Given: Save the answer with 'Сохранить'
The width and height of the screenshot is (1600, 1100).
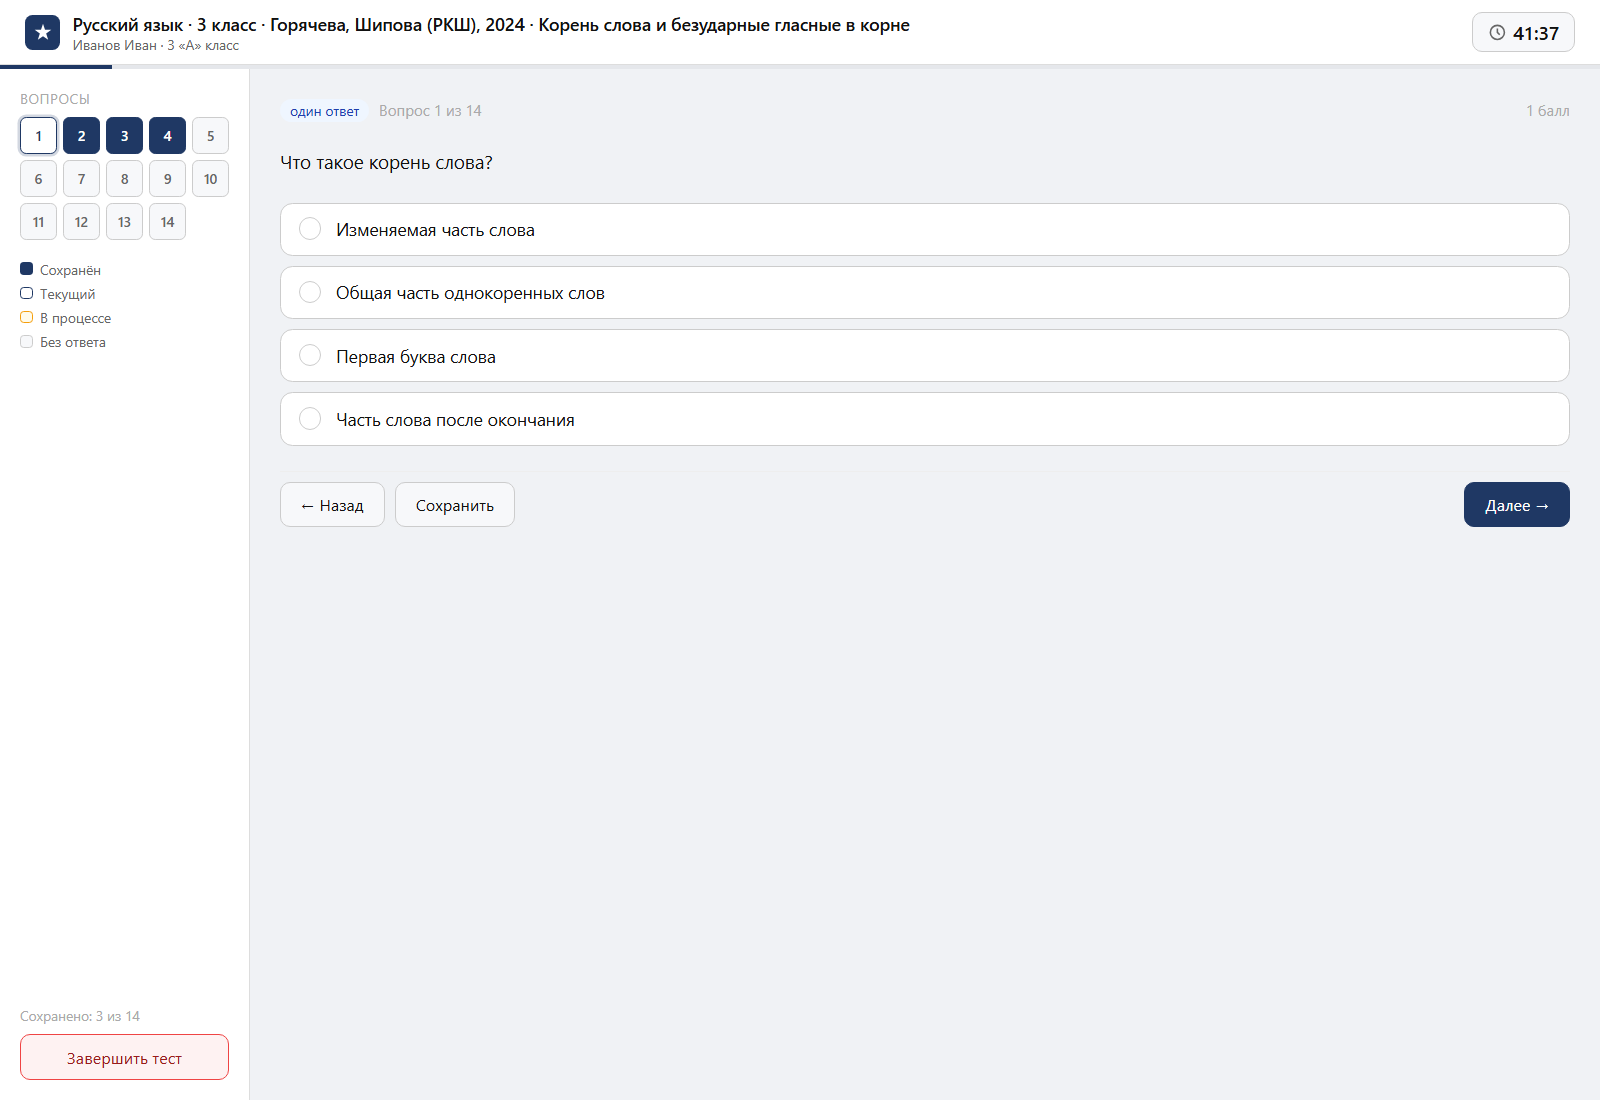Looking at the screenshot, I should [x=455, y=505].
